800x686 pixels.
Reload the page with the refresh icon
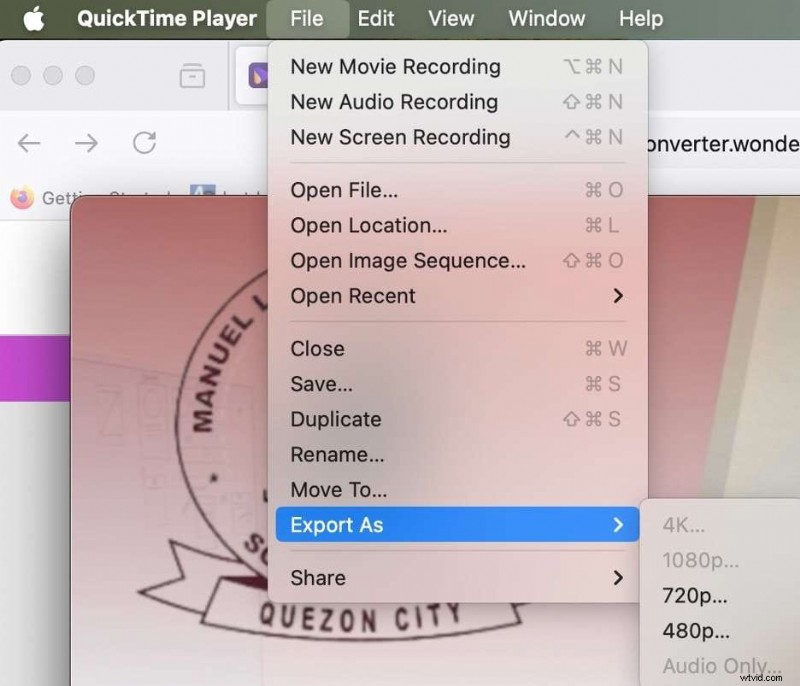tap(145, 143)
